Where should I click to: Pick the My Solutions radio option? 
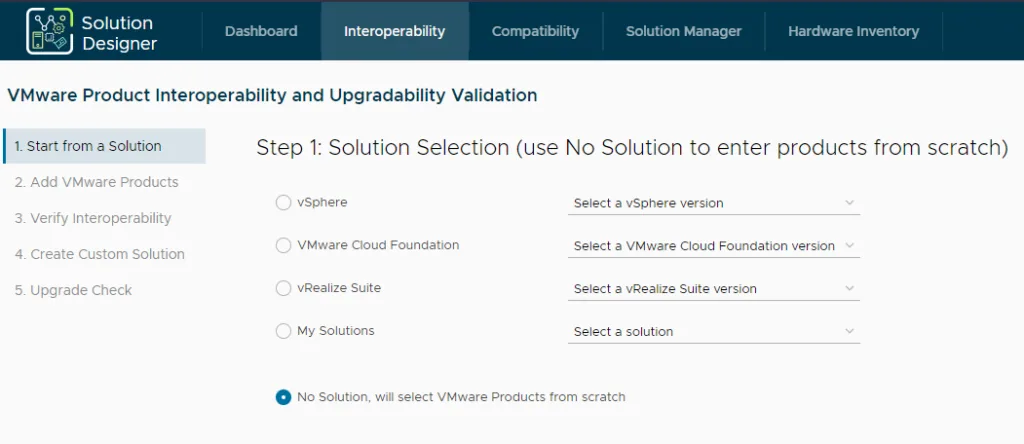pyautogui.click(x=283, y=332)
